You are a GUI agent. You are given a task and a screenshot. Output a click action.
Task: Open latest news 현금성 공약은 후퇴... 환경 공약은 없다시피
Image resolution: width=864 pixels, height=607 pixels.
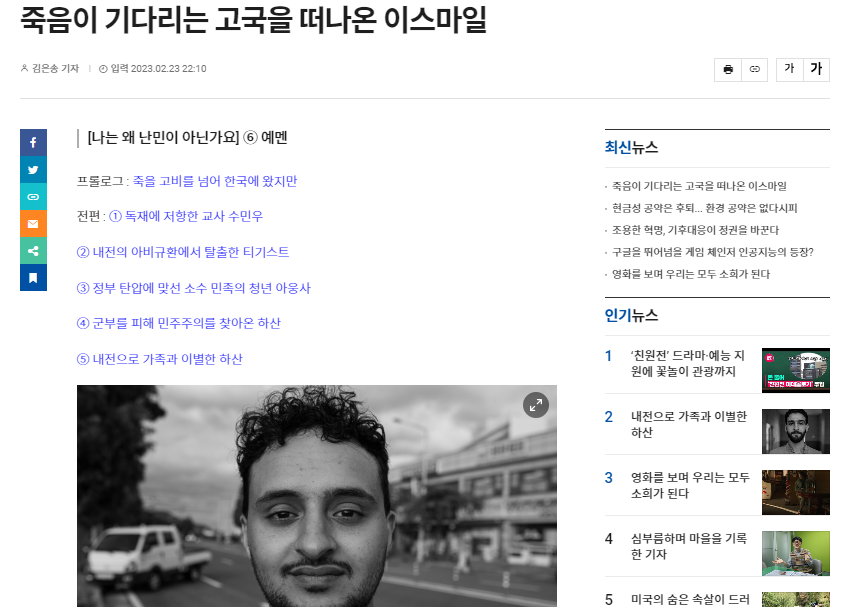tap(705, 208)
